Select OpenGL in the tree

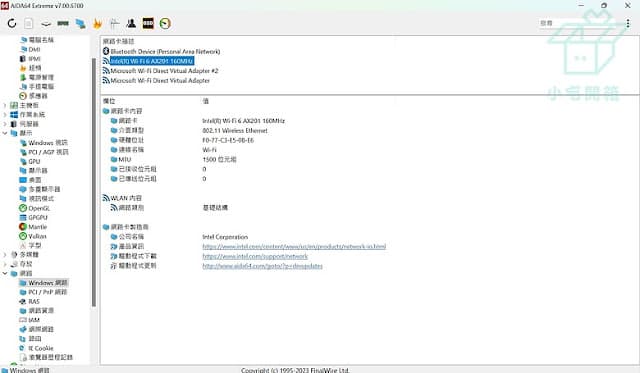pyautogui.click(x=34, y=208)
